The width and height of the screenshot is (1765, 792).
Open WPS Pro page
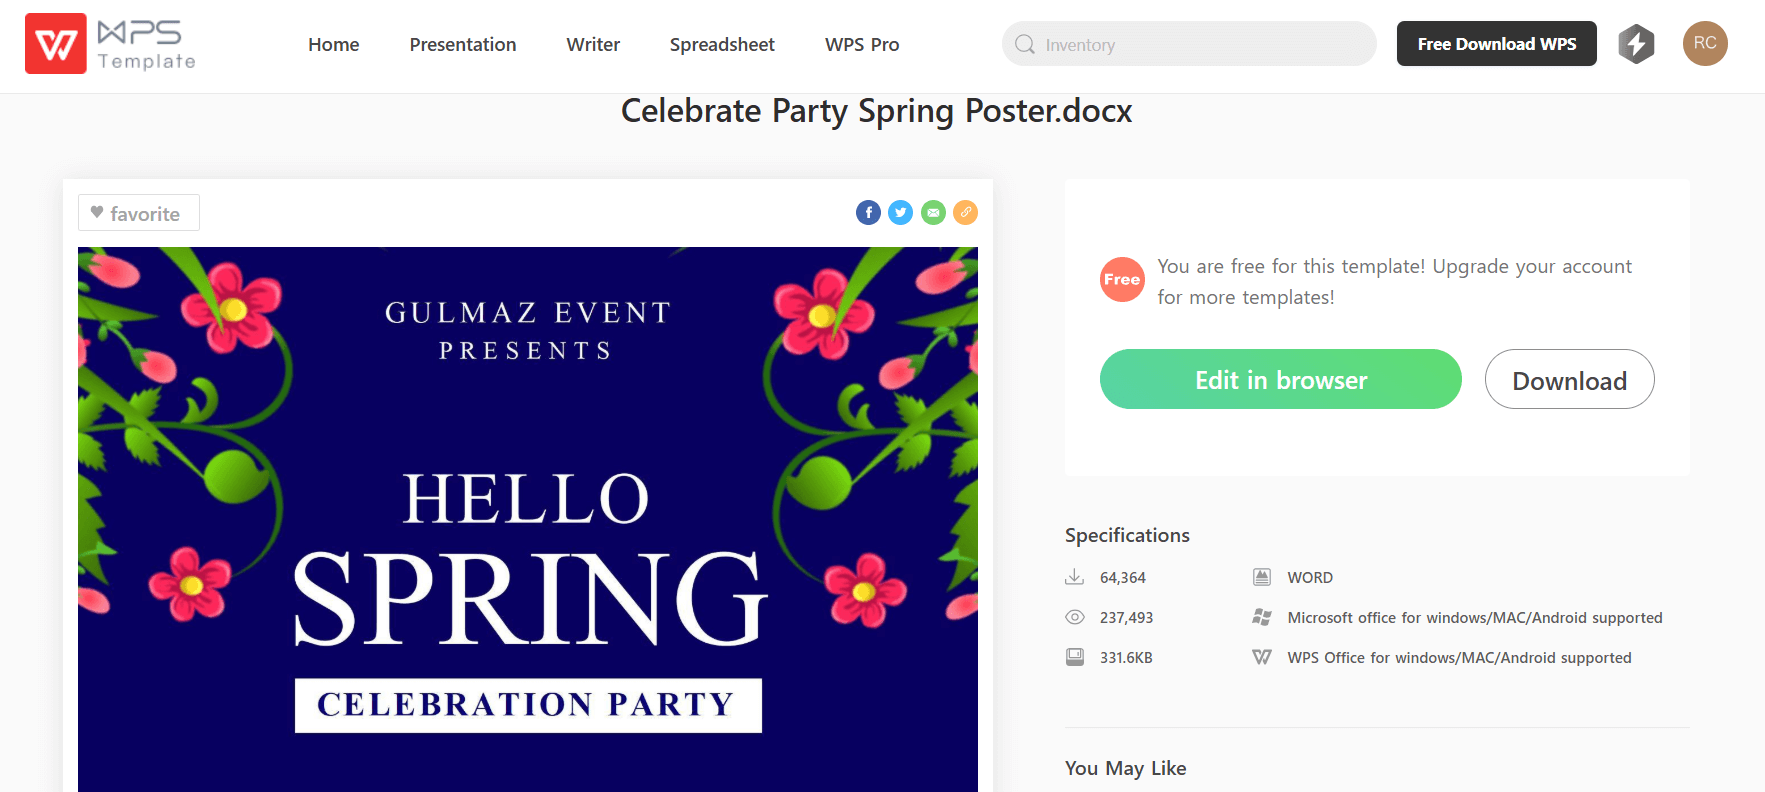coord(862,45)
